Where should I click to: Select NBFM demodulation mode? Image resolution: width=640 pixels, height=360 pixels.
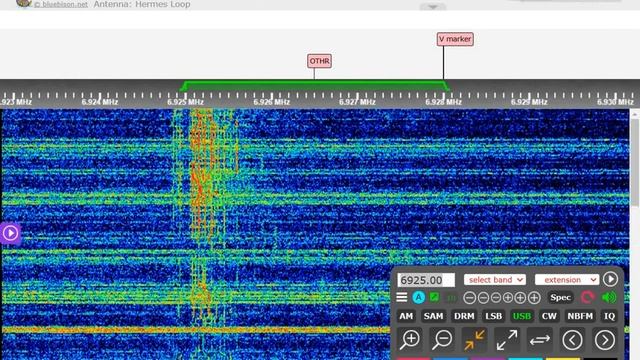[580, 316]
